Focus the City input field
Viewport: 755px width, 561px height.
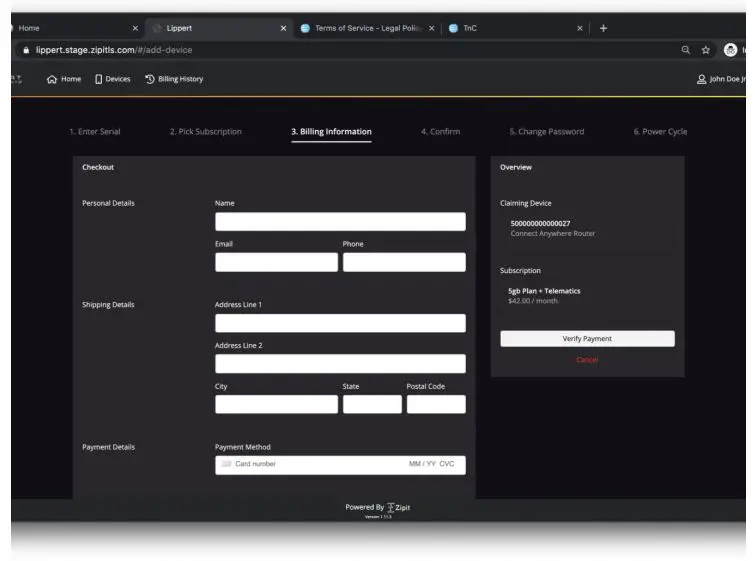[x=276, y=404]
